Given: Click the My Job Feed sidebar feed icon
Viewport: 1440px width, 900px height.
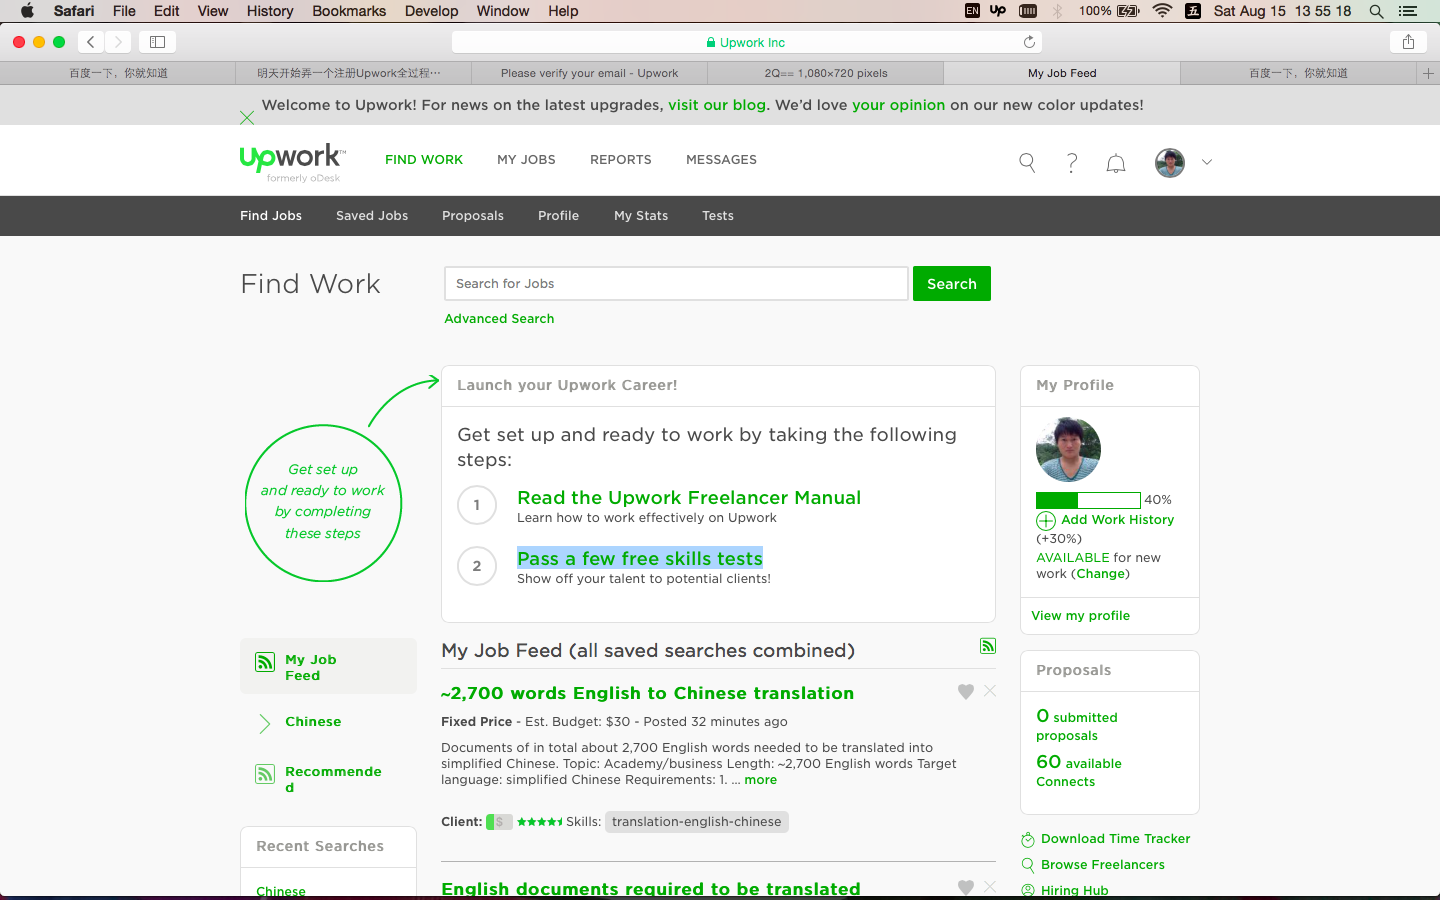Looking at the screenshot, I should pos(265,662).
